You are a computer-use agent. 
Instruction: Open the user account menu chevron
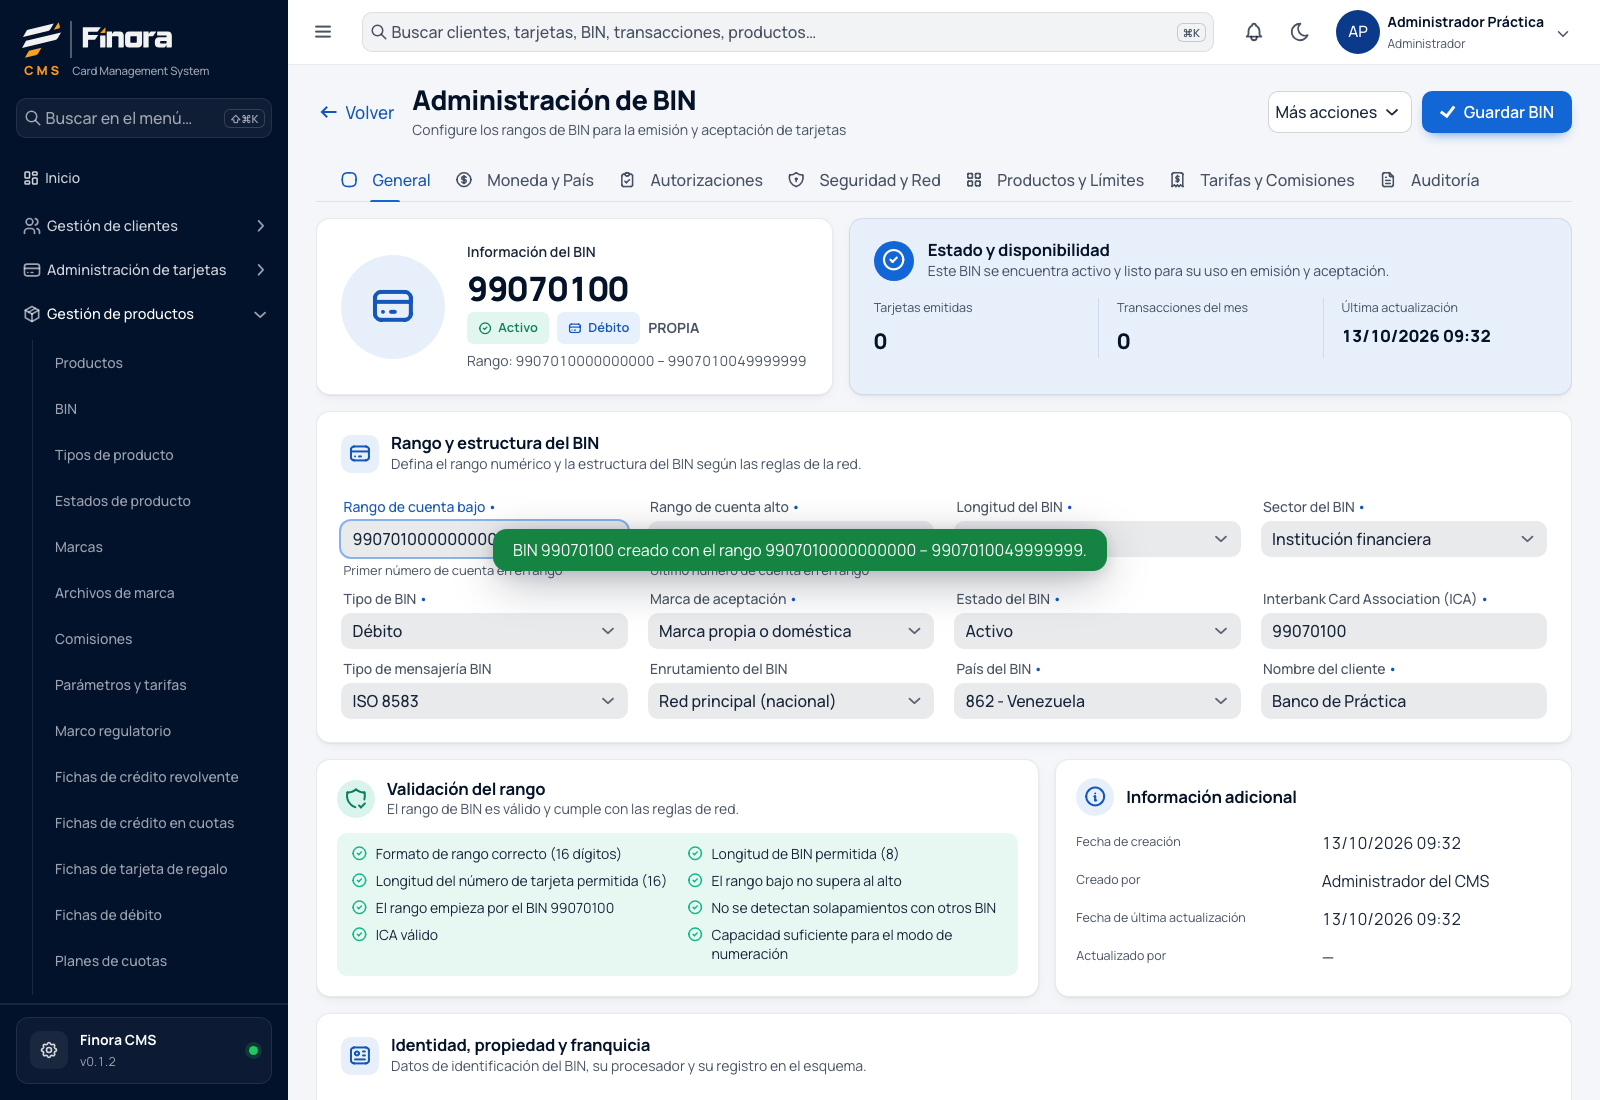[1563, 33]
